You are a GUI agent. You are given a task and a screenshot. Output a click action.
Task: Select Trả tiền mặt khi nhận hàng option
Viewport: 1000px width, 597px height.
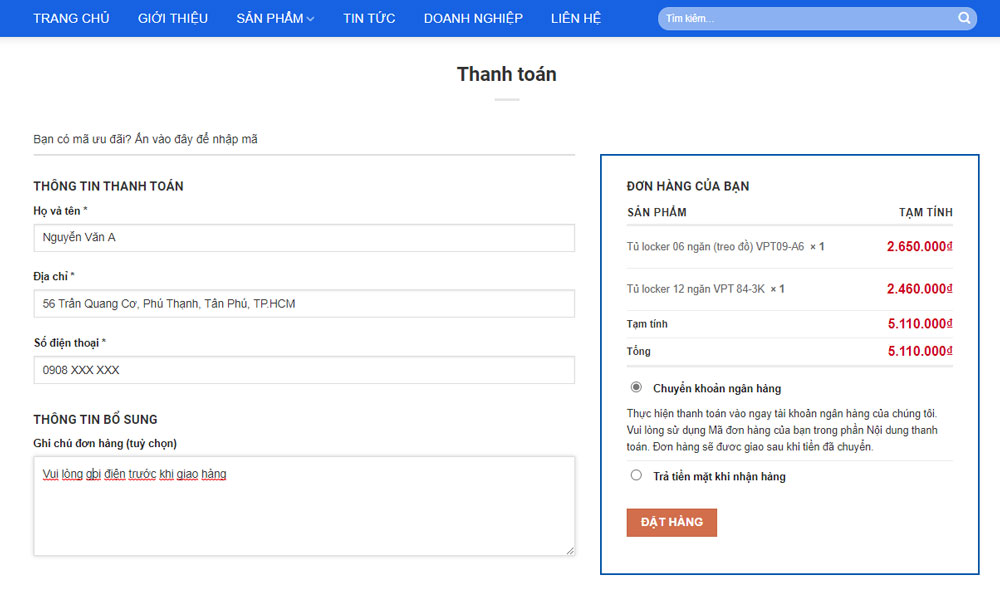(636, 475)
